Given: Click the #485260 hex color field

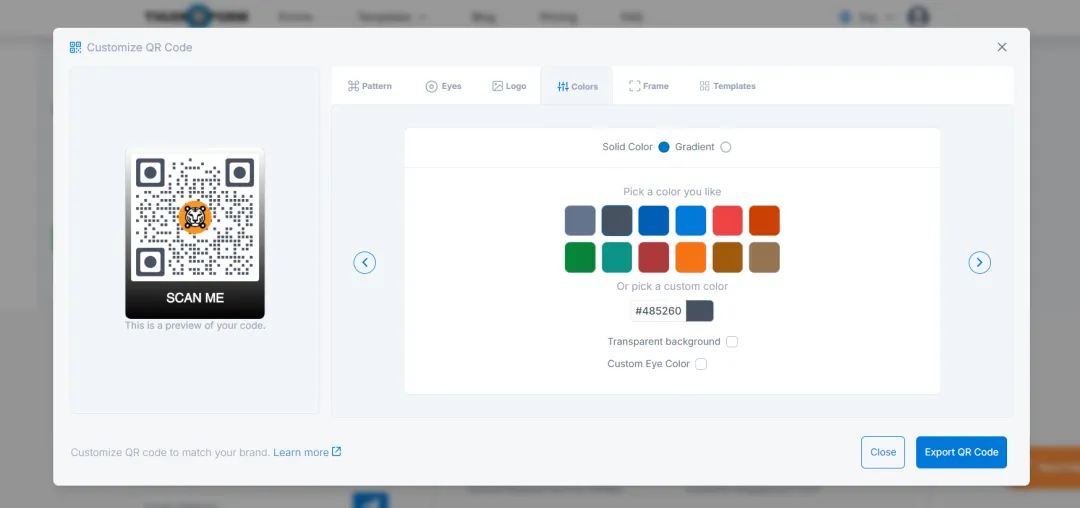Looking at the screenshot, I should point(658,311).
